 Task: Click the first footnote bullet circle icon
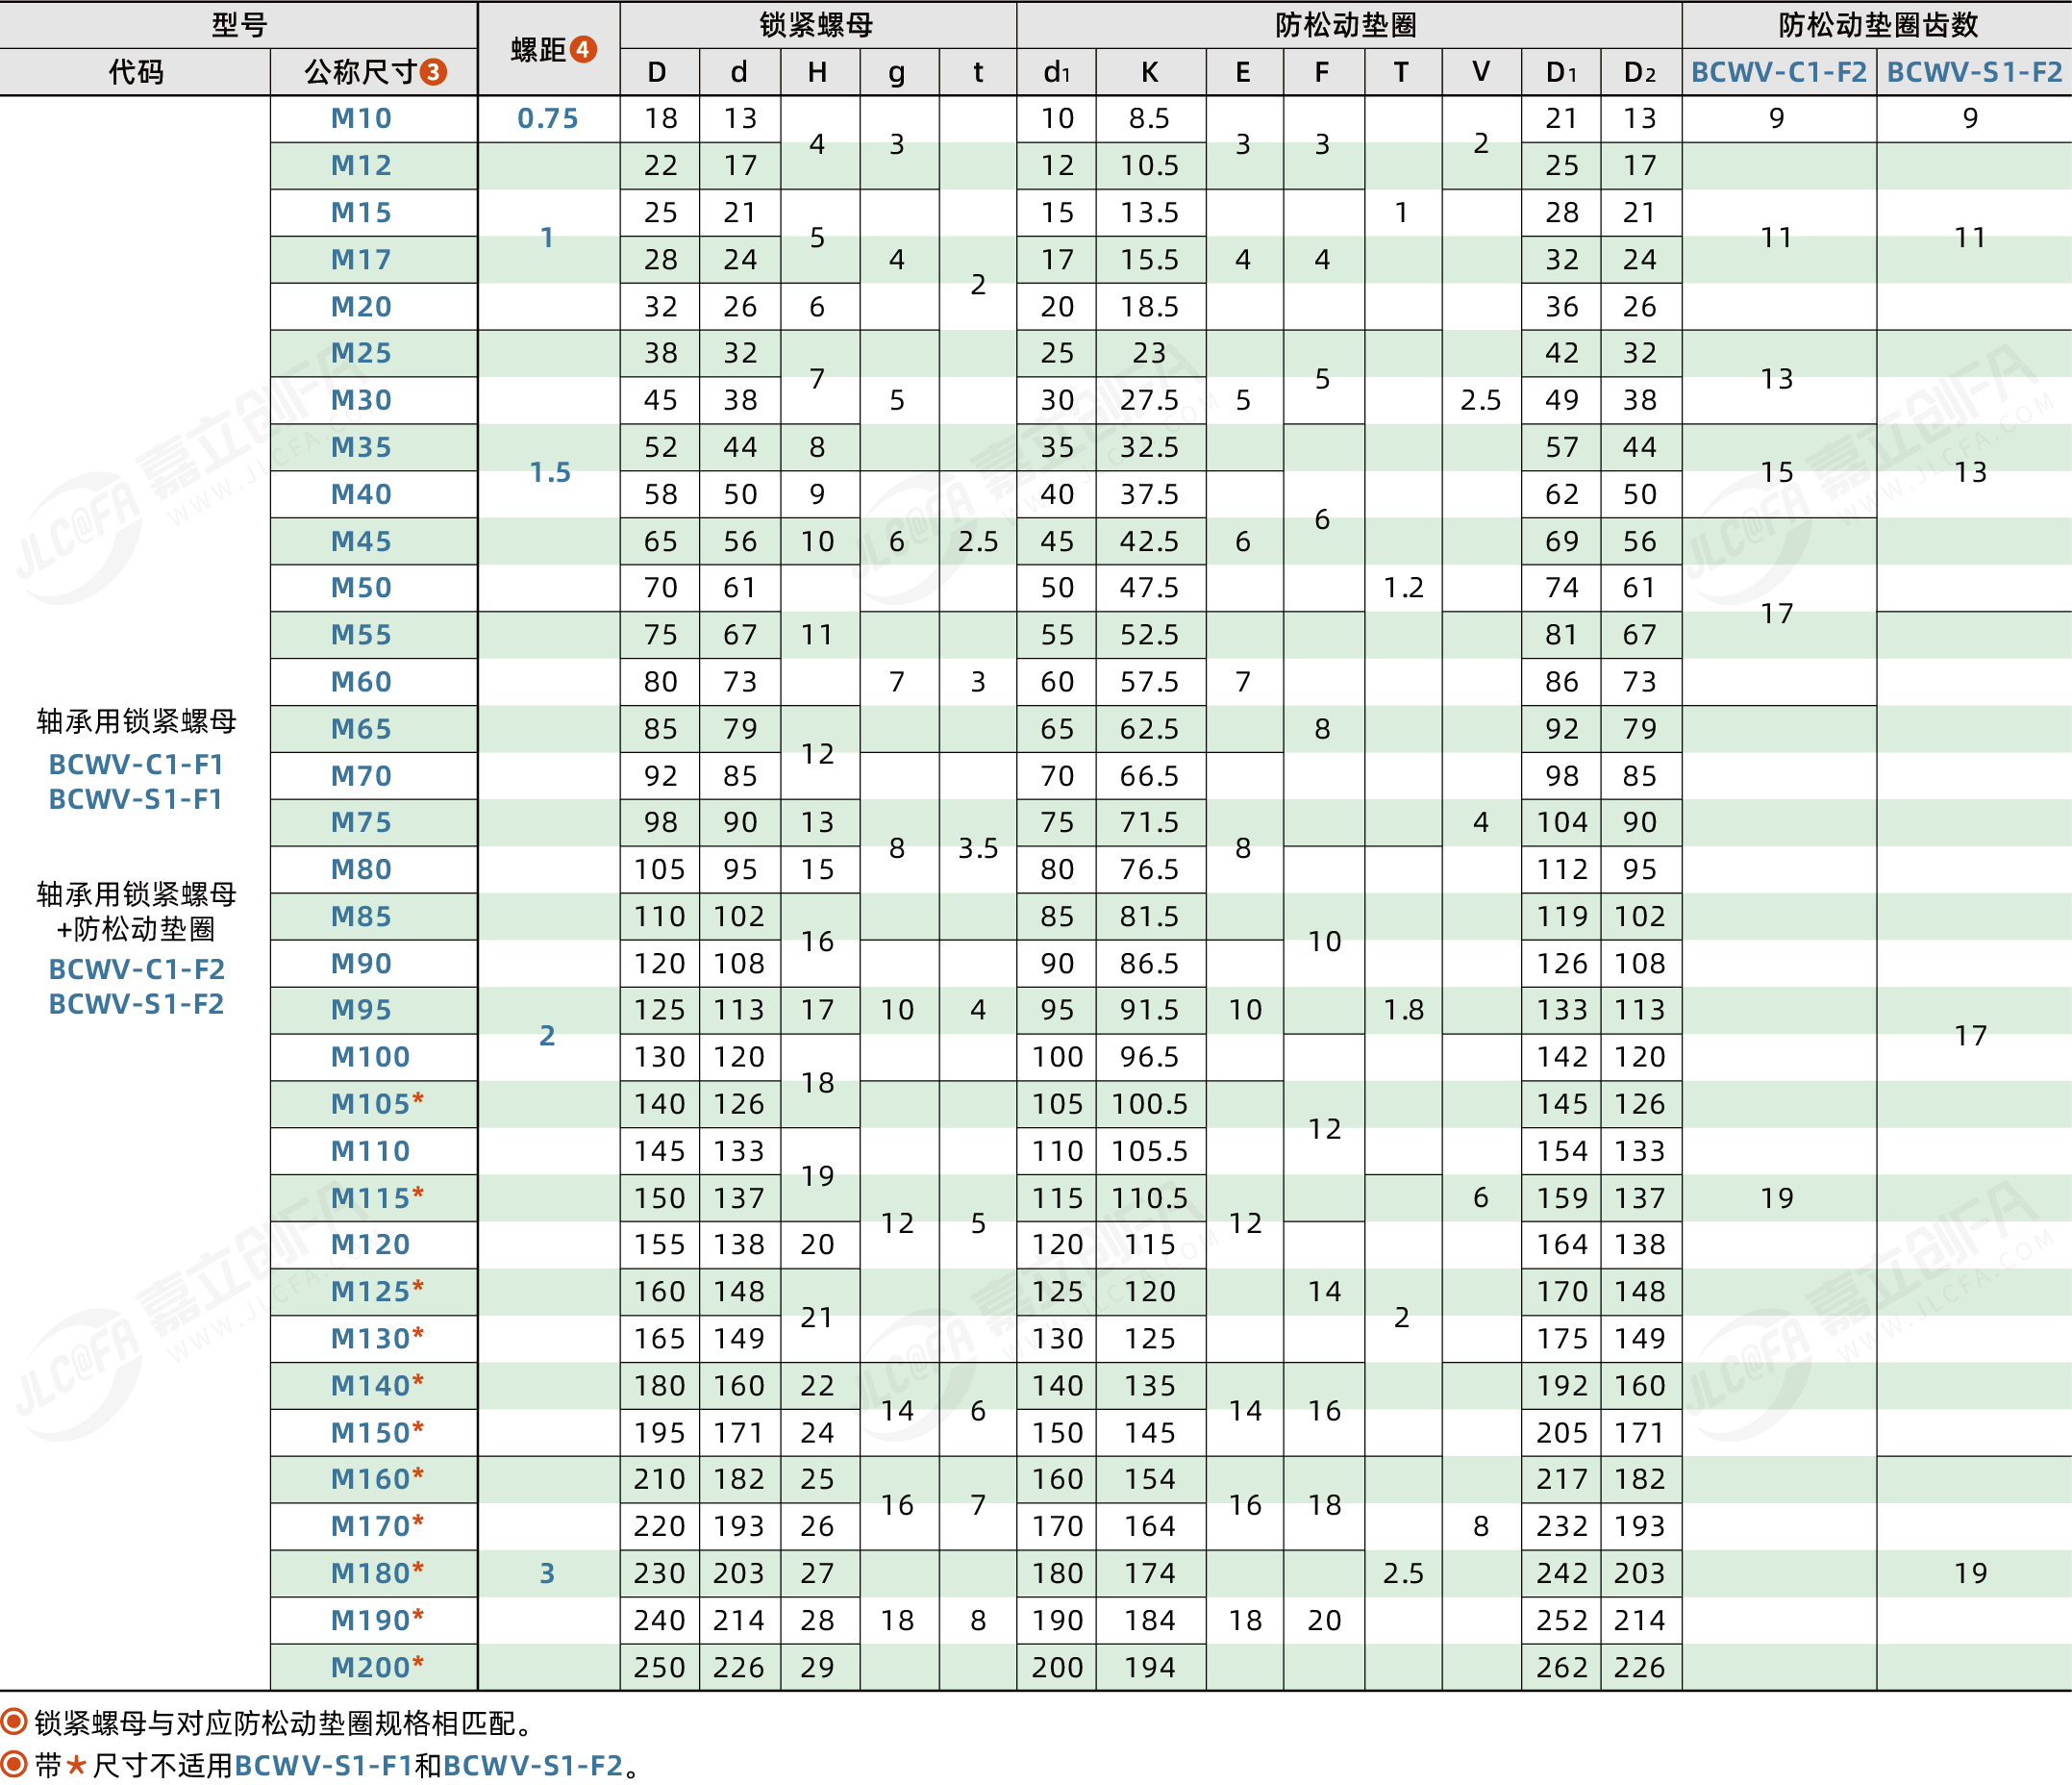tap(14, 1722)
